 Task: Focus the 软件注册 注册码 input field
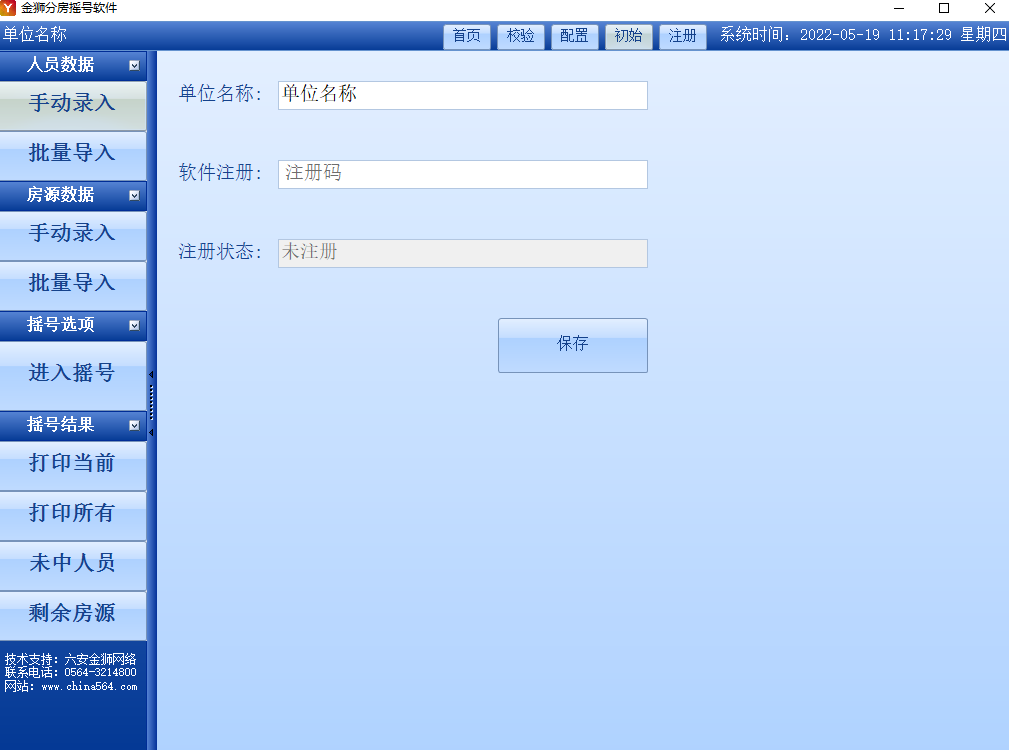click(x=463, y=174)
